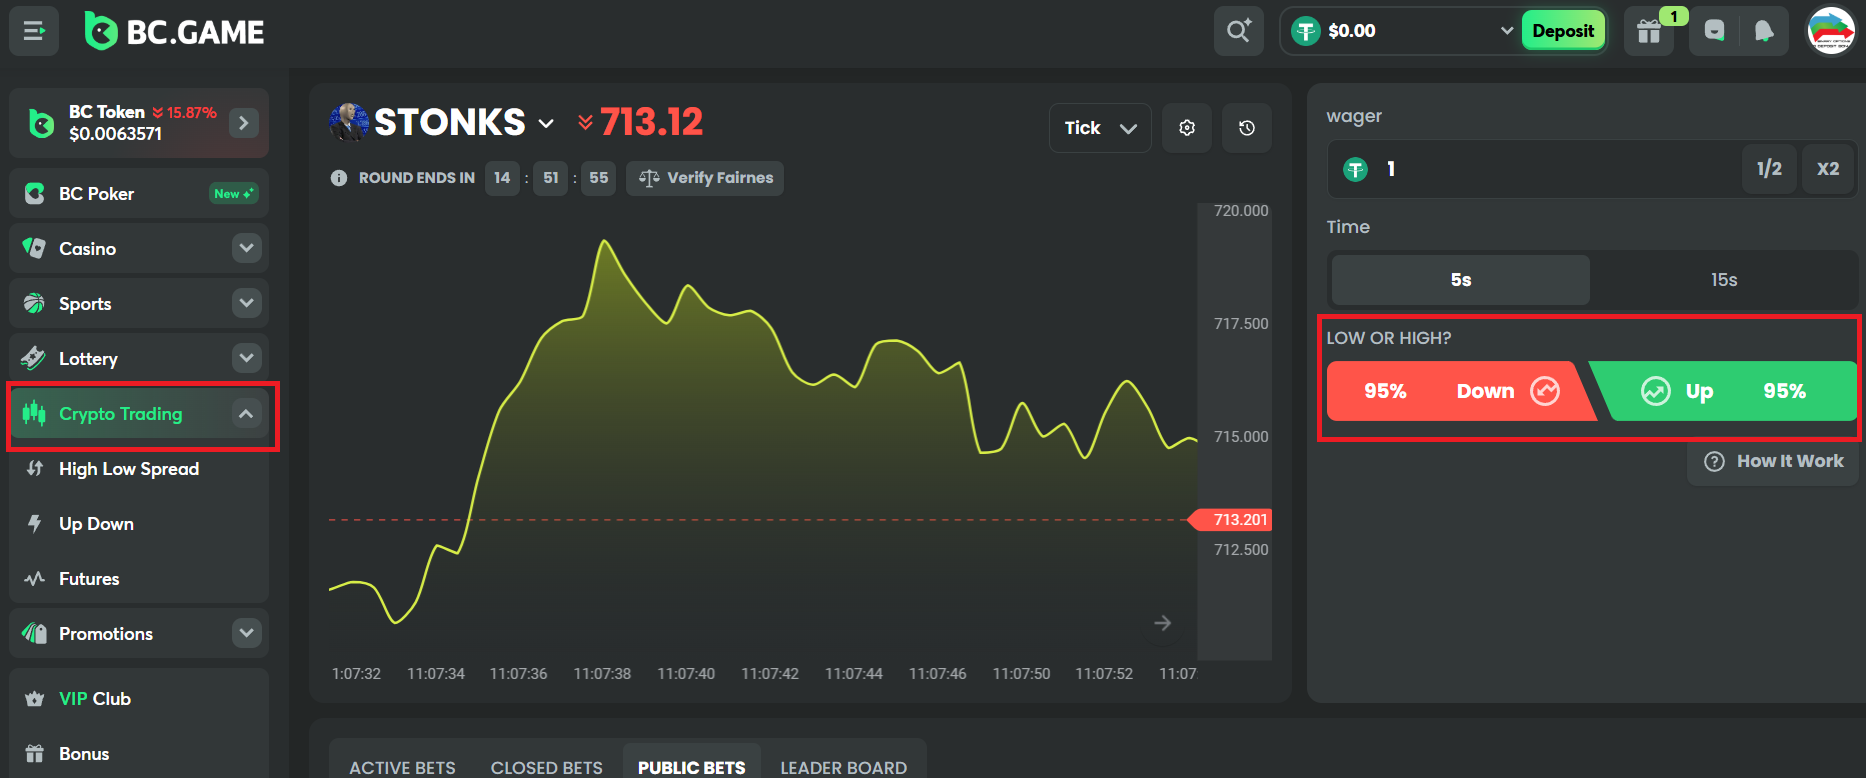Open BC Token details arrow
1866x778 pixels.
point(243,123)
